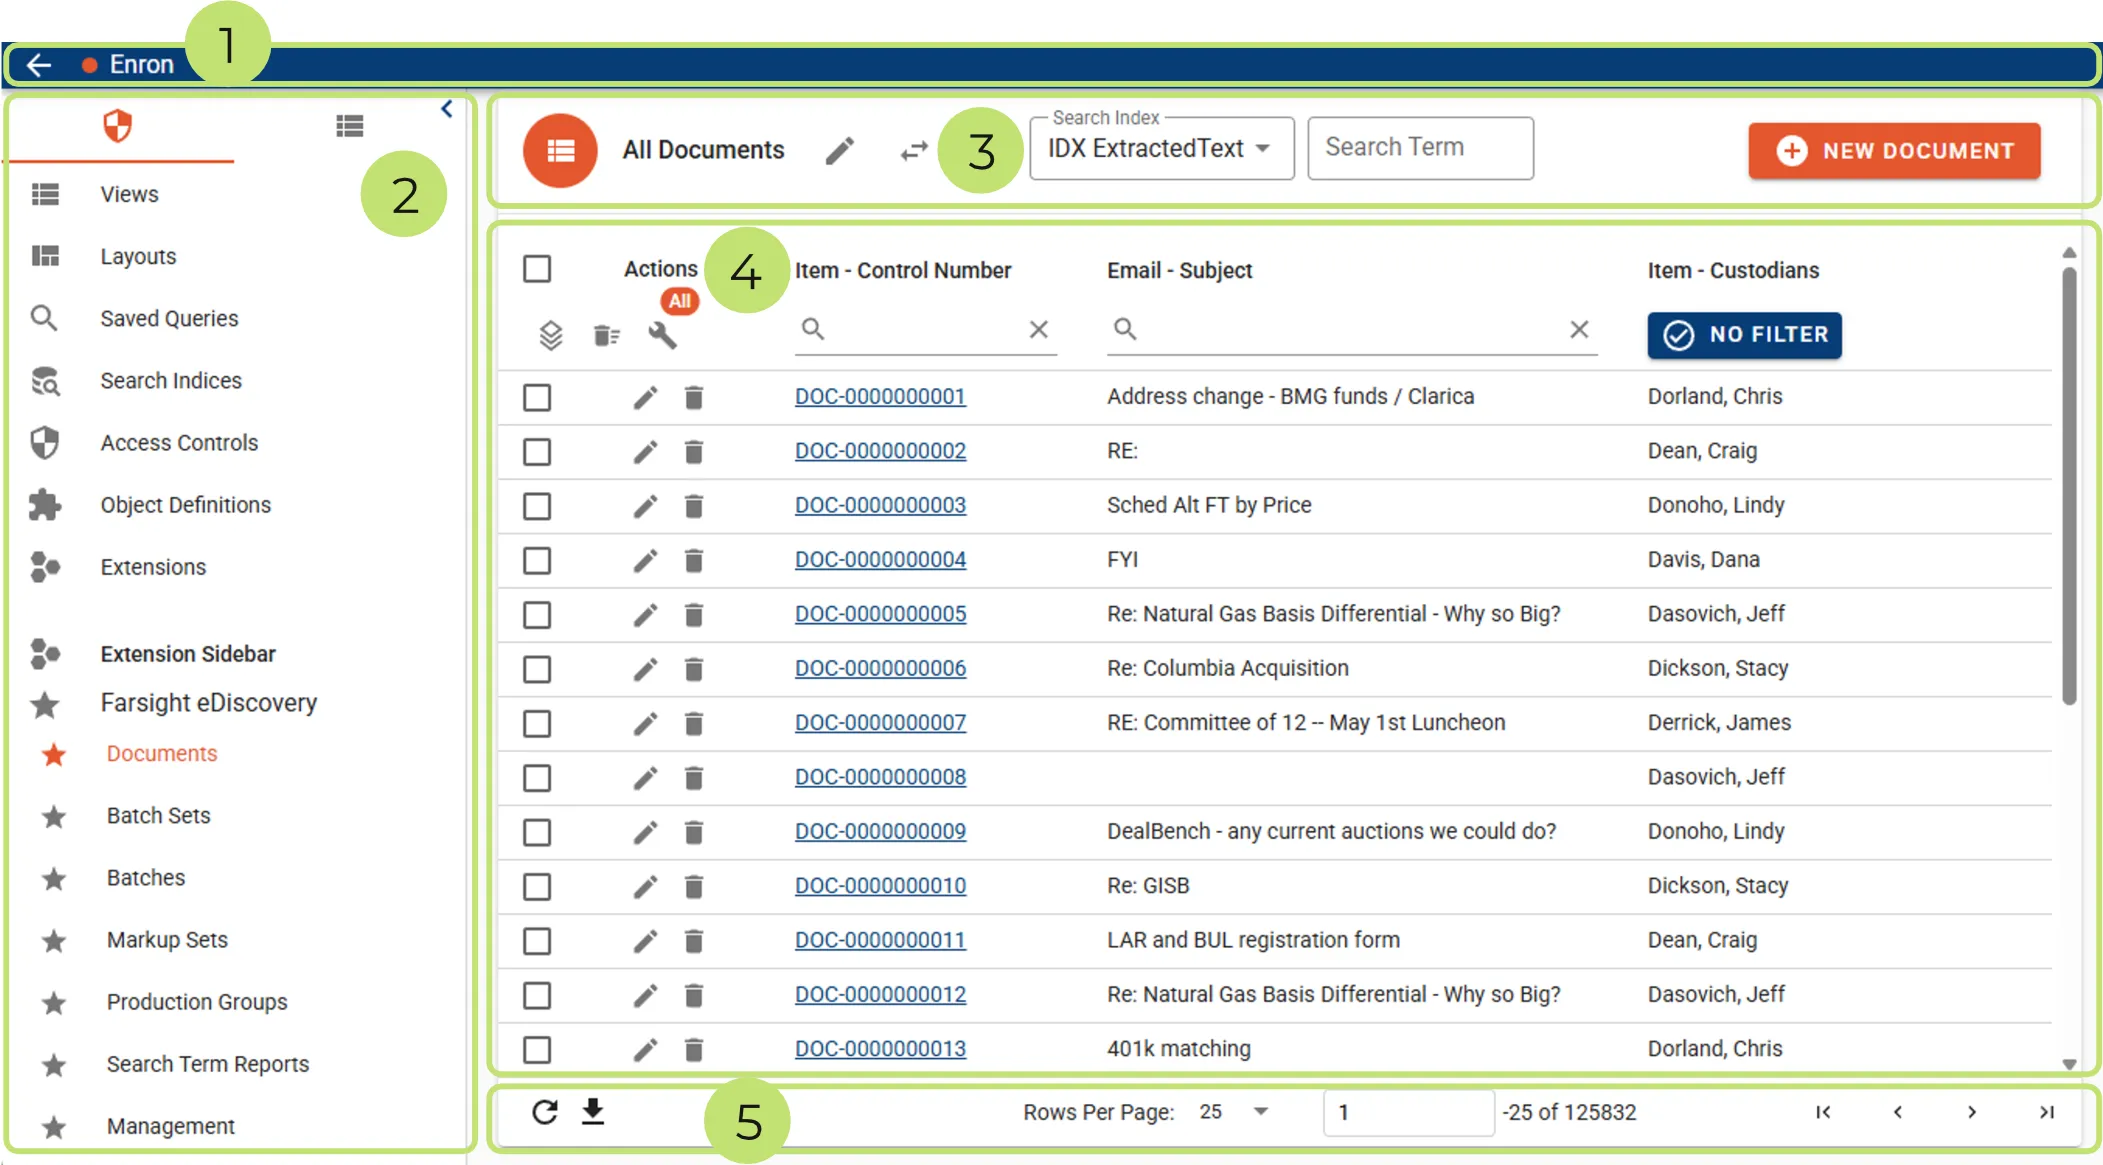2103x1165 pixels.
Task: Open the DOC-0000000010 link
Action: pos(880,886)
